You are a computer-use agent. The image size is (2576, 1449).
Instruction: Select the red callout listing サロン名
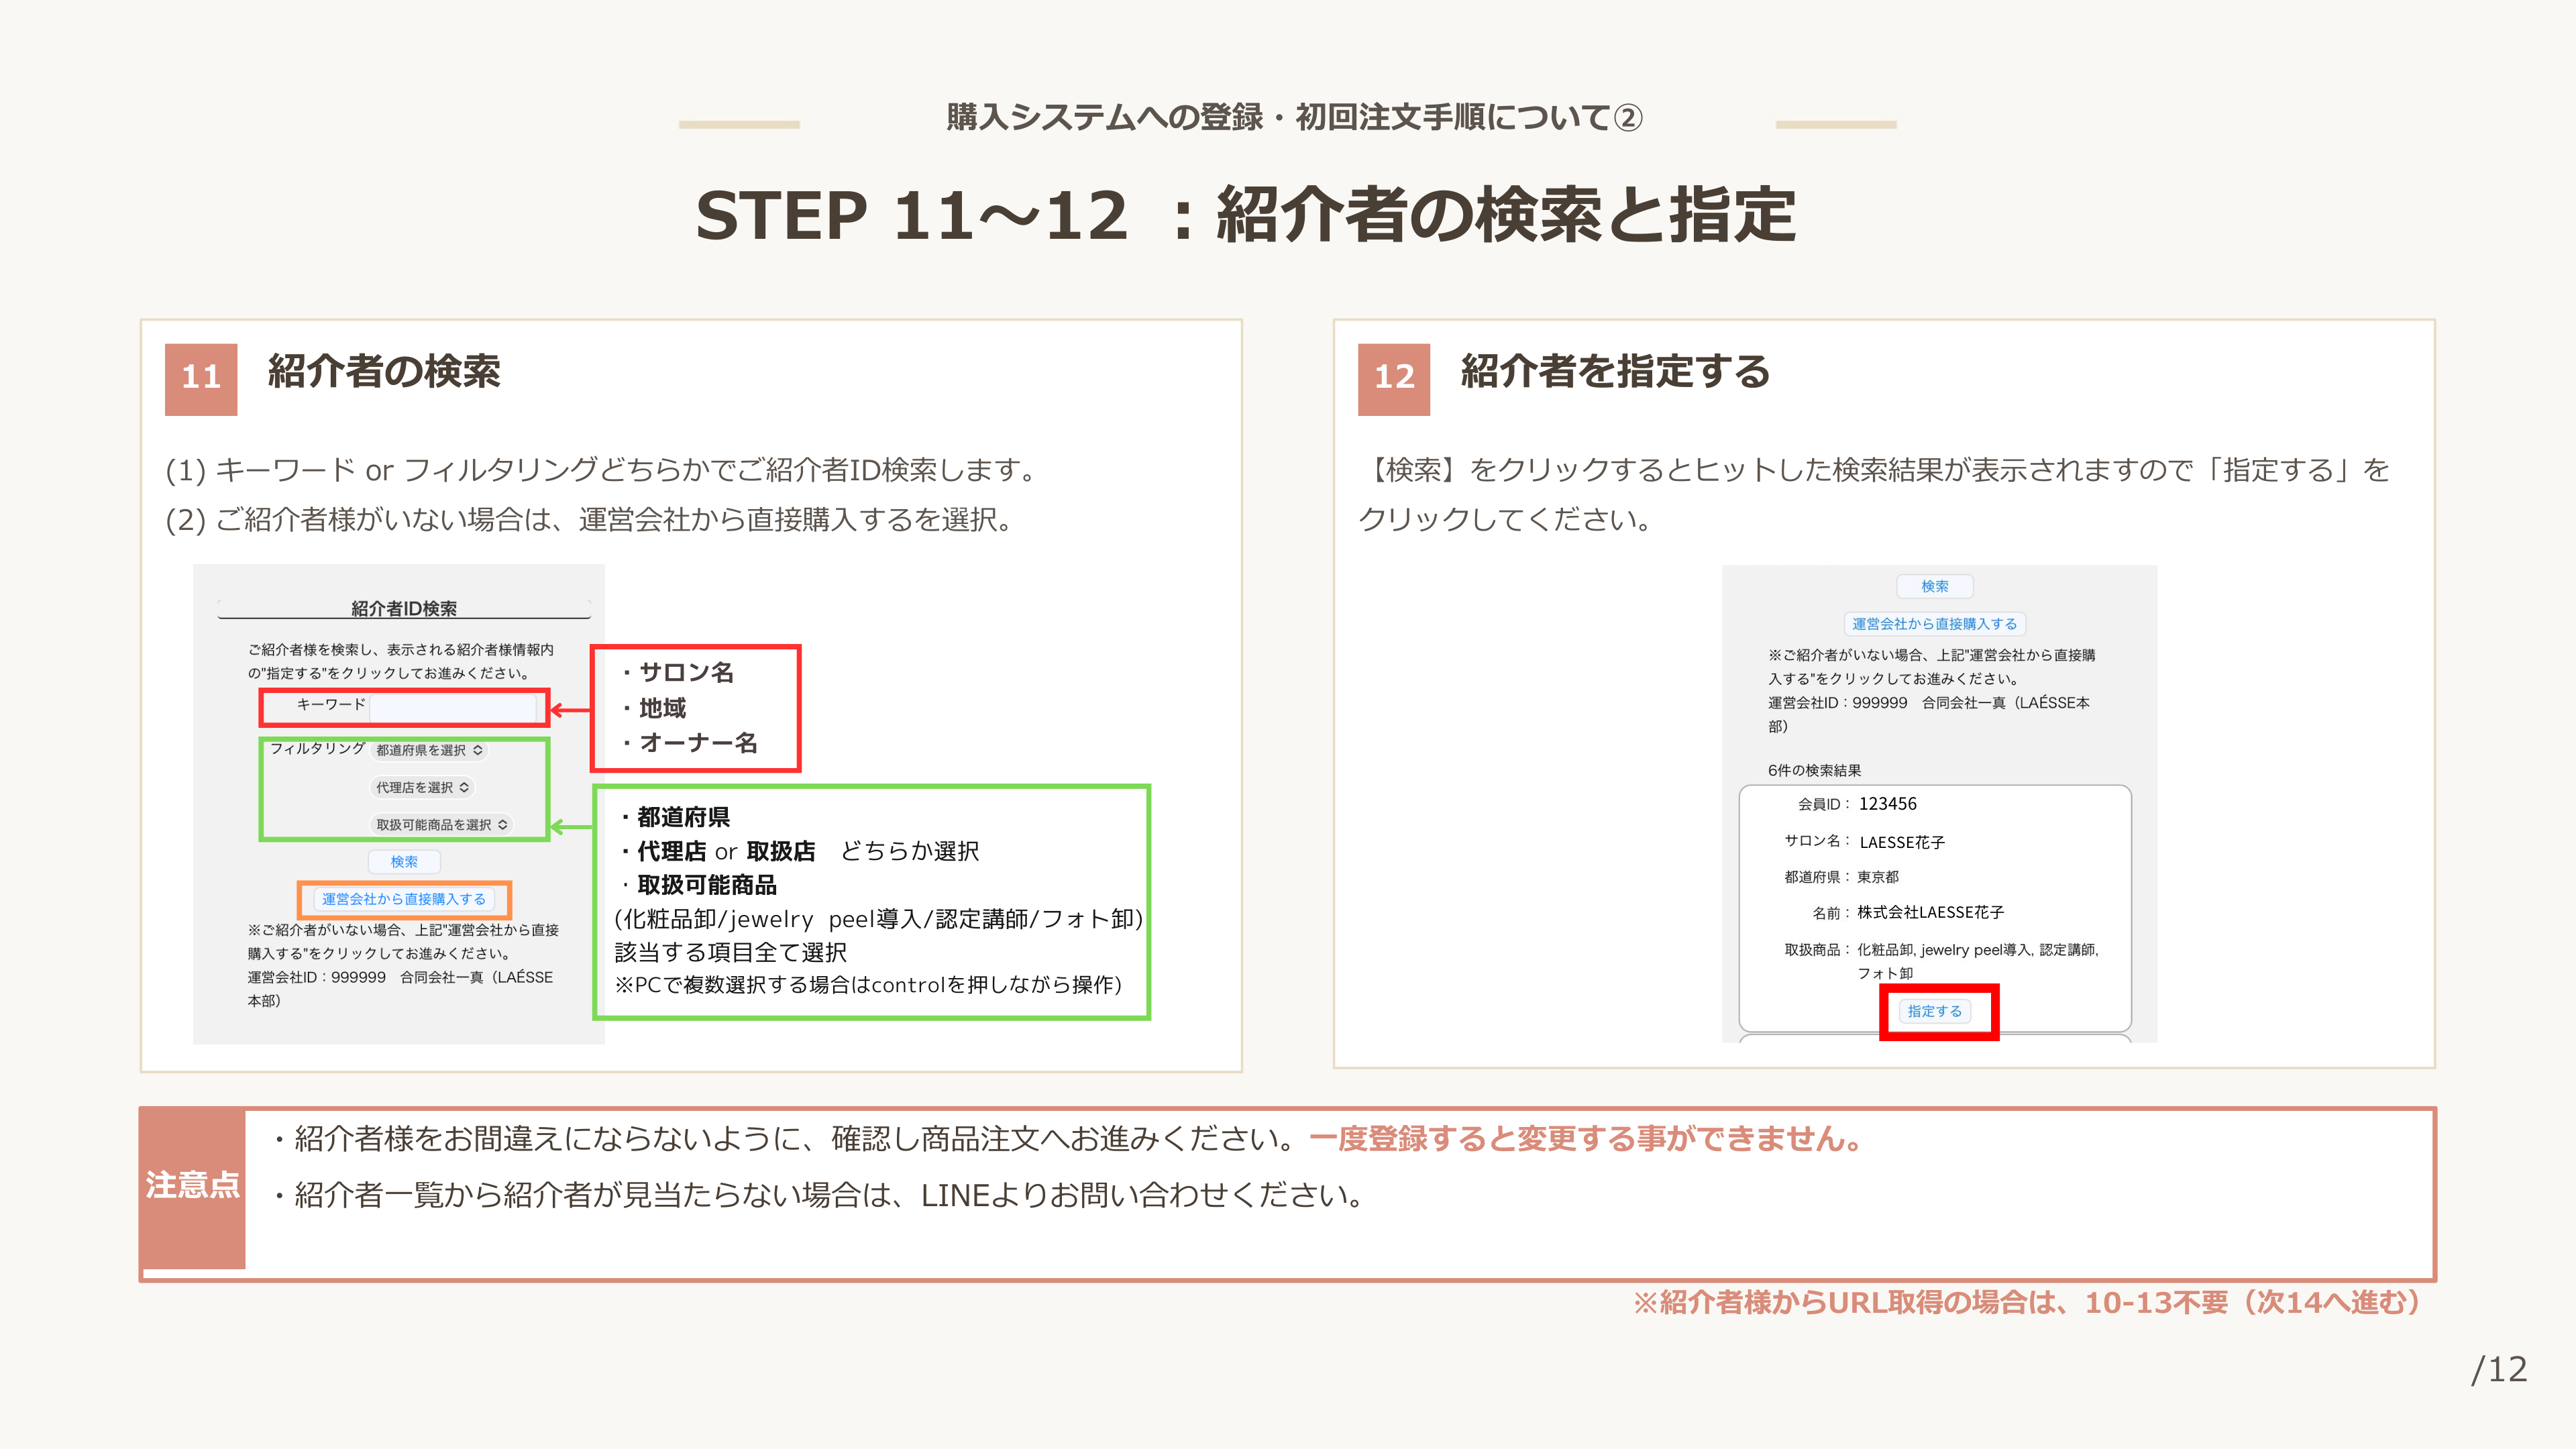[696, 708]
